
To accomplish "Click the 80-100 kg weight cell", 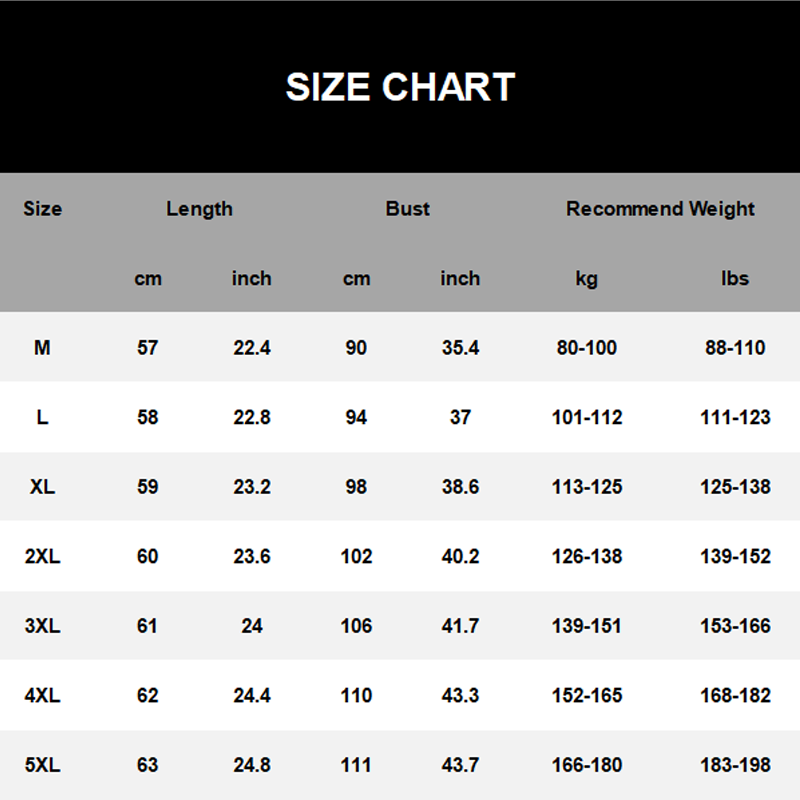I will click(x=586, y=348).
